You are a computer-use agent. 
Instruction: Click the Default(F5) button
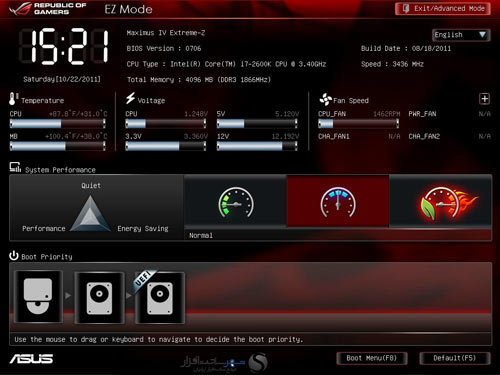click(455, 358)
